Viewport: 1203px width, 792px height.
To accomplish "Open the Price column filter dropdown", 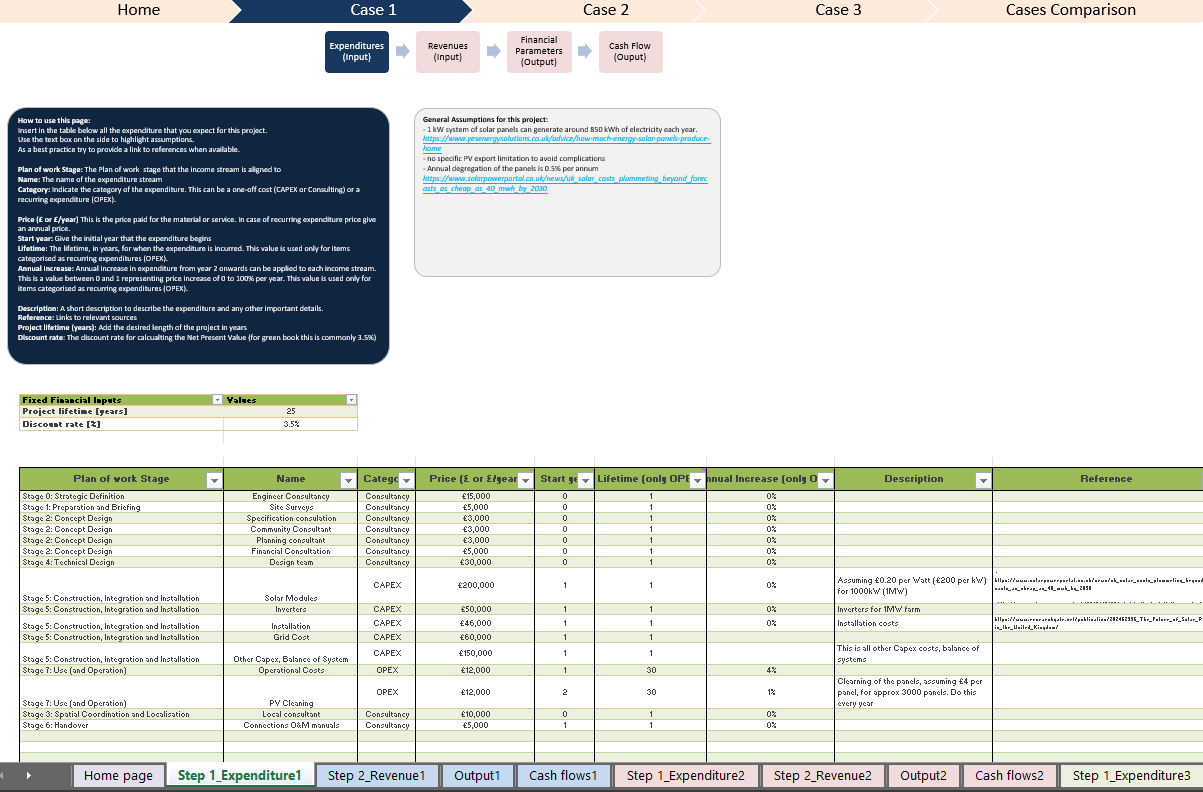I will tap(526, 480).
